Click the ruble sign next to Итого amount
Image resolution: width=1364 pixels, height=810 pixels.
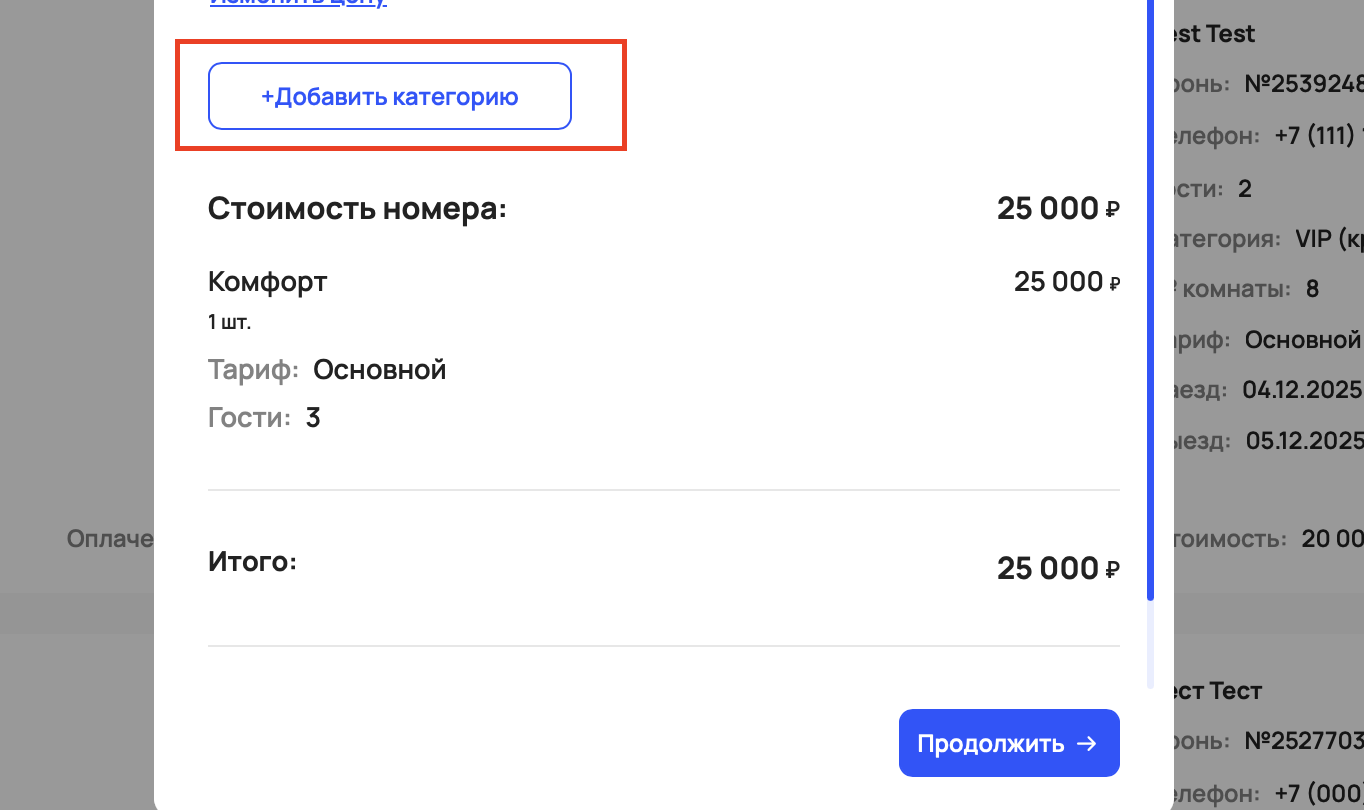[1113, 570]
